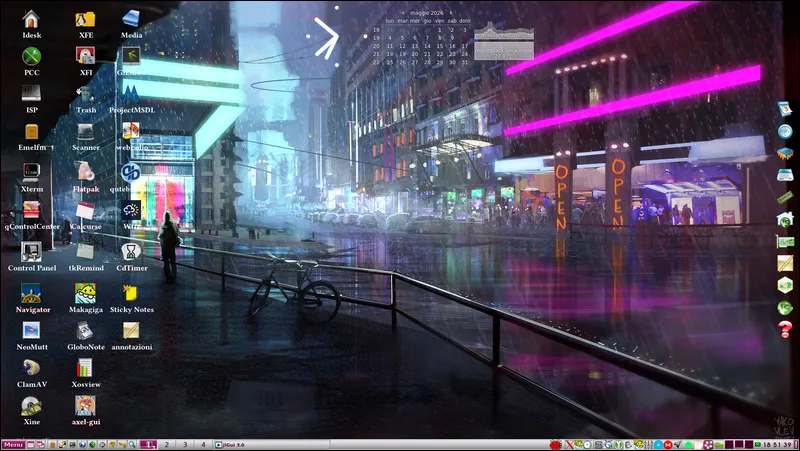Screen dimensions: 800x451
Task: Open the Idesk house icon
Action: (31, 19)
